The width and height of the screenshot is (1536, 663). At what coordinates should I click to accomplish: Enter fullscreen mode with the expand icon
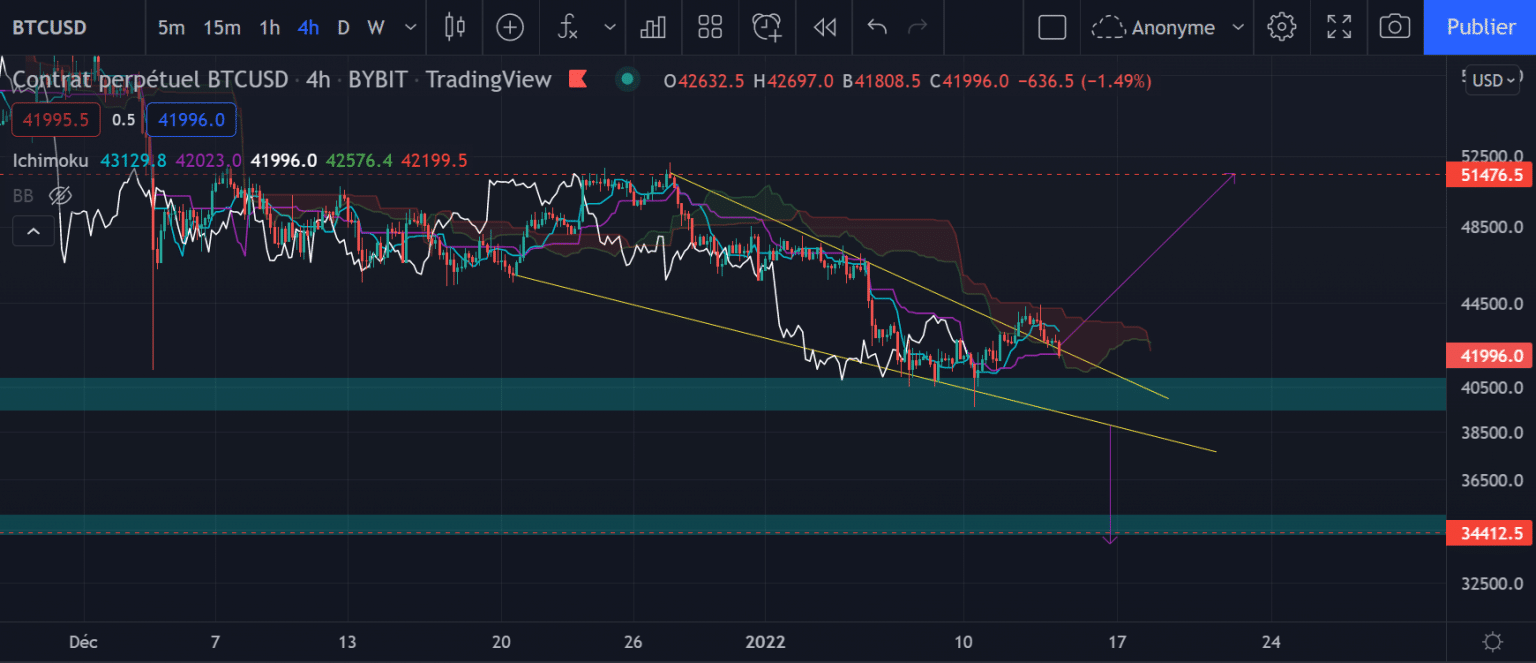[1338, 27]
